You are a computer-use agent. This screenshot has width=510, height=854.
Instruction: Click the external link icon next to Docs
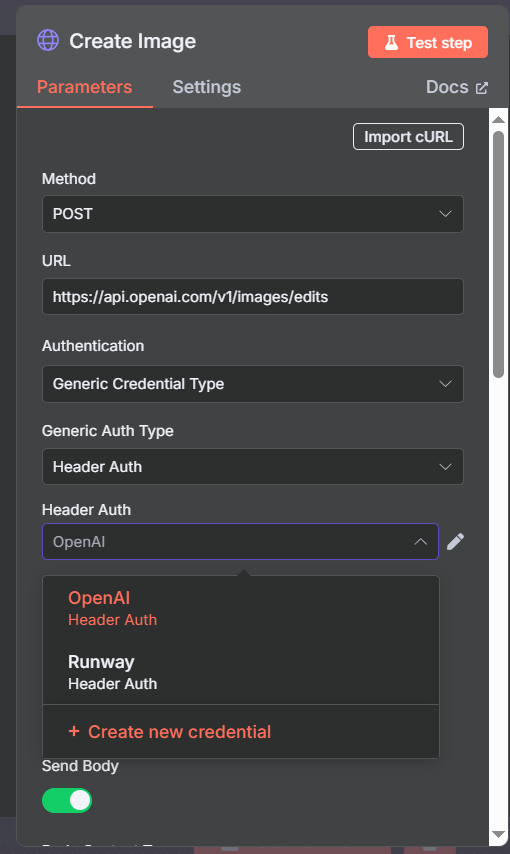[x=482, y=88]
